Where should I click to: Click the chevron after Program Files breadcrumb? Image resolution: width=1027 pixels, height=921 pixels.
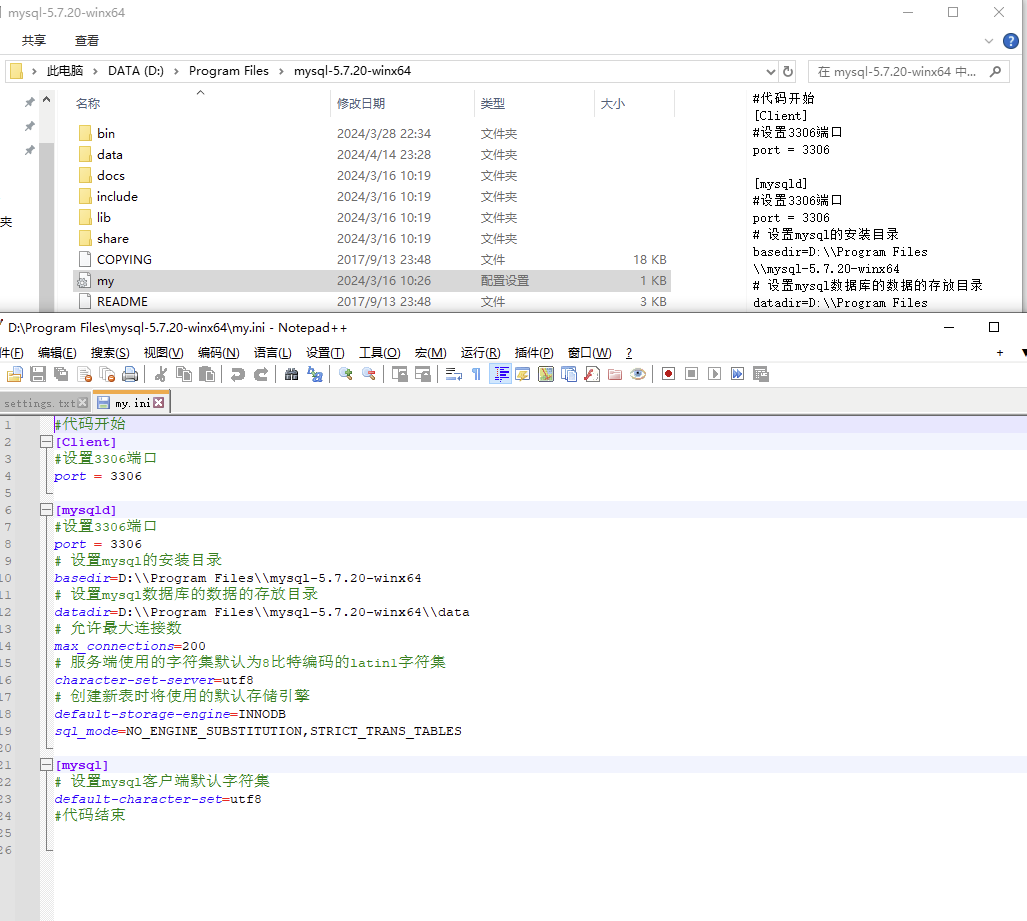coord(281,71)
